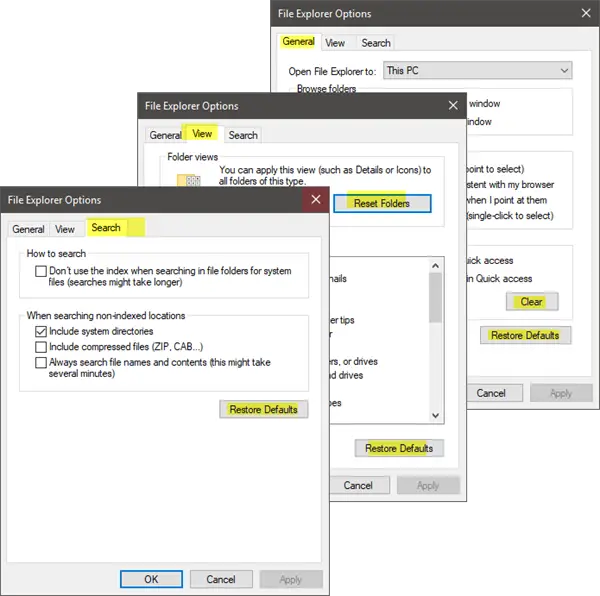Click Reset Folders button

(382, 203)
